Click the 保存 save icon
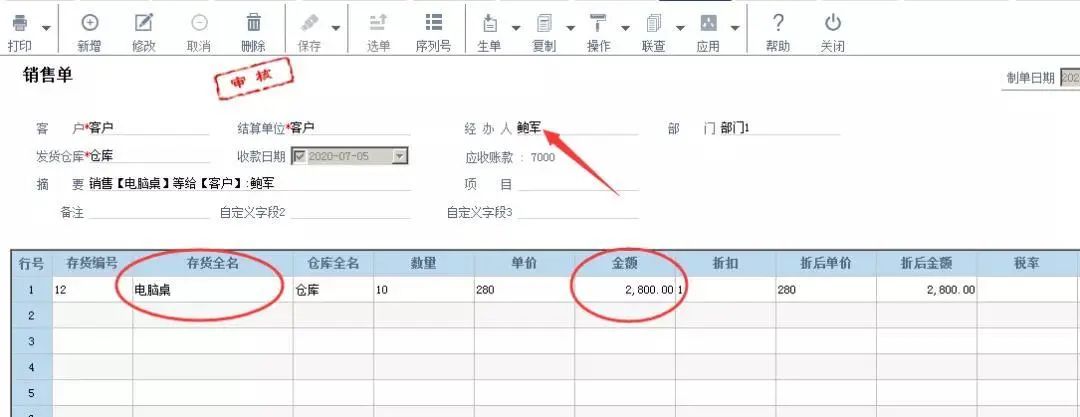This screenshot has width=1080, height=417. point(309,23)
